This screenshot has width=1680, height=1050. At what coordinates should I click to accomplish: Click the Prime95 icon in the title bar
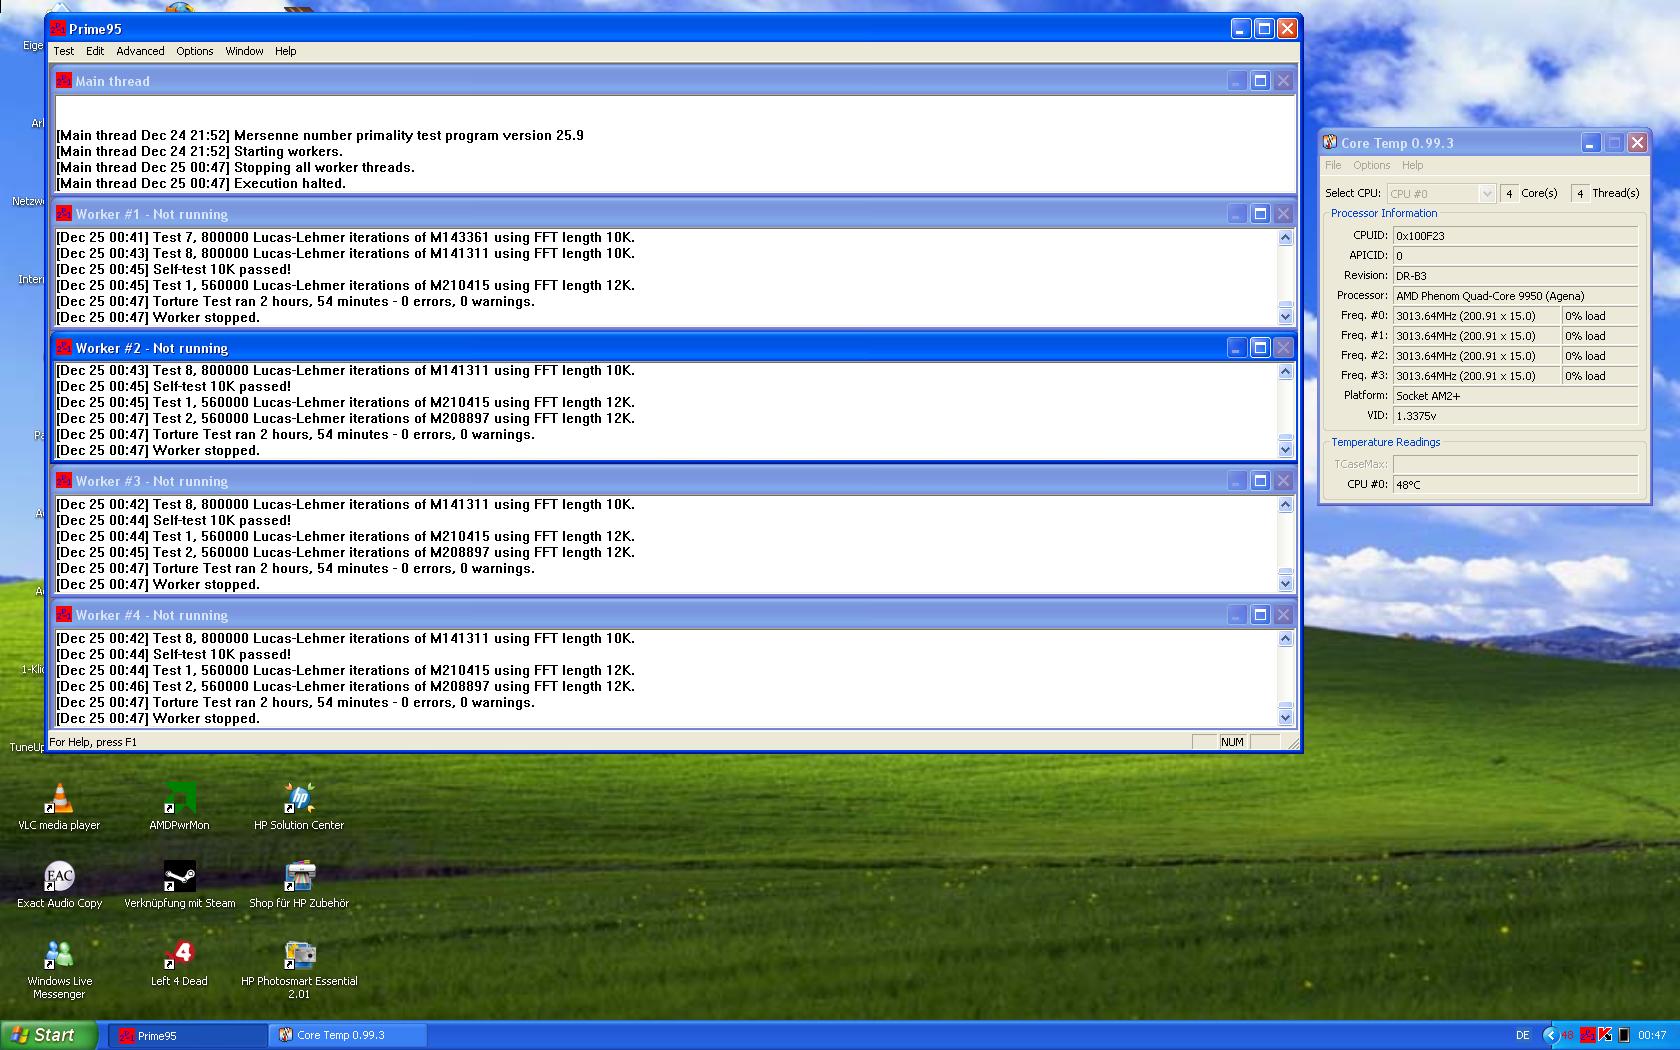pos(58,29)
